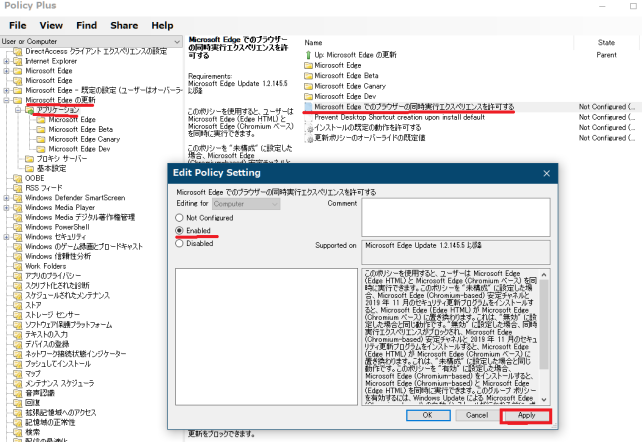The width and height of the screenshot is (642, 442).
Task: Click the State column header
Action: tap(606, 43)
